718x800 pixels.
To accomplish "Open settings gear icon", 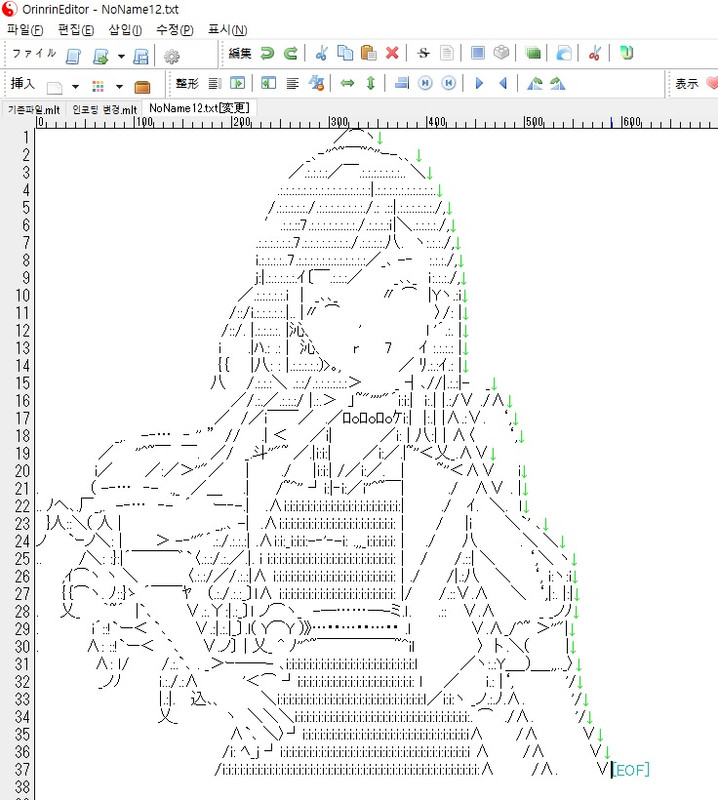I will pyautogui.click(x=171, y=56).
